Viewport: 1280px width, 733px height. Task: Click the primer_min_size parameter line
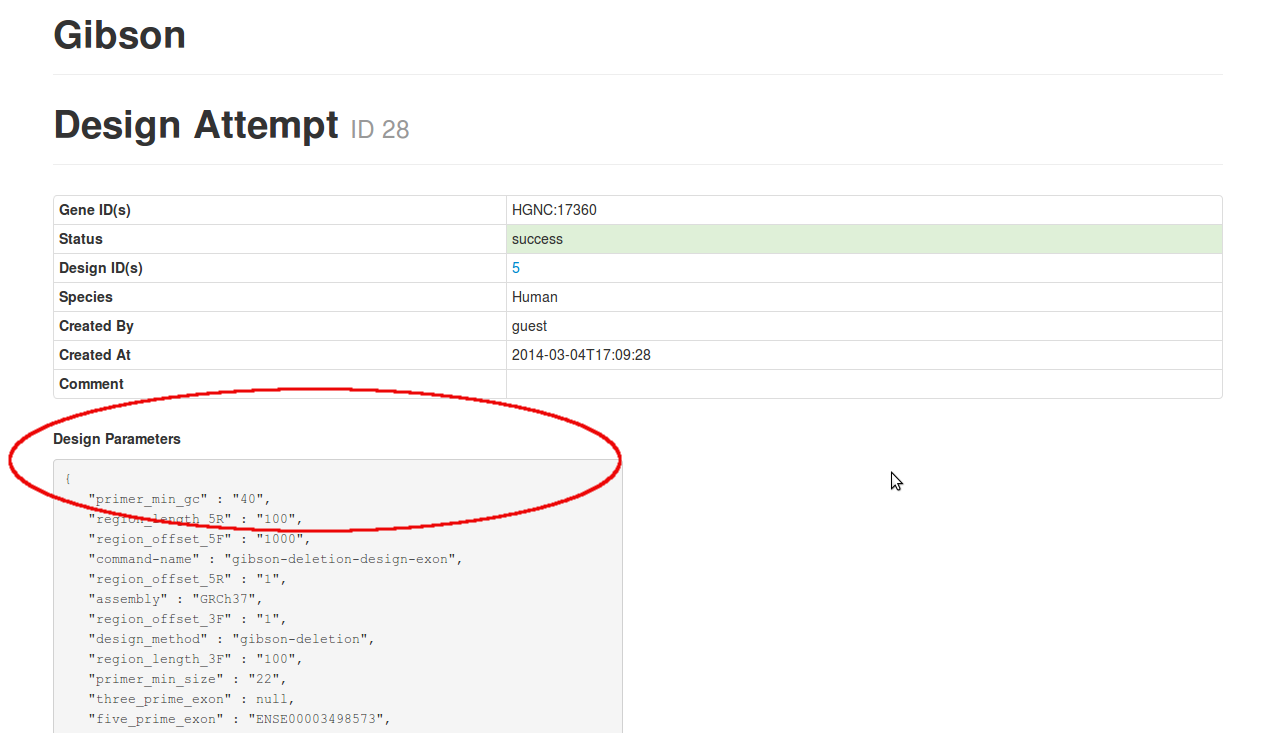pos(187,679)
